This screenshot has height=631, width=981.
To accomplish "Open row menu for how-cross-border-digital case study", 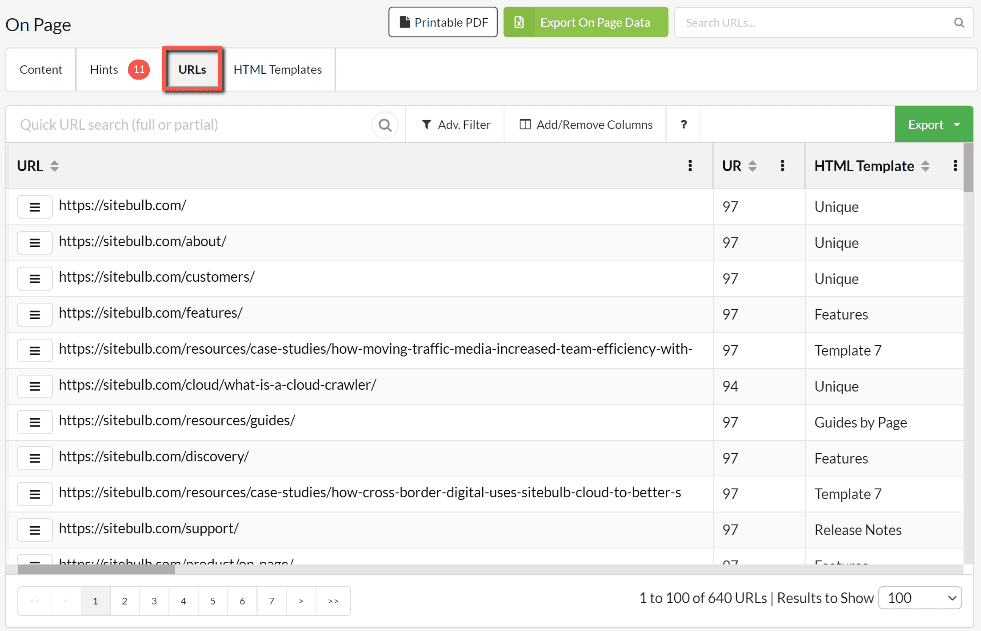I will point(34,494).
